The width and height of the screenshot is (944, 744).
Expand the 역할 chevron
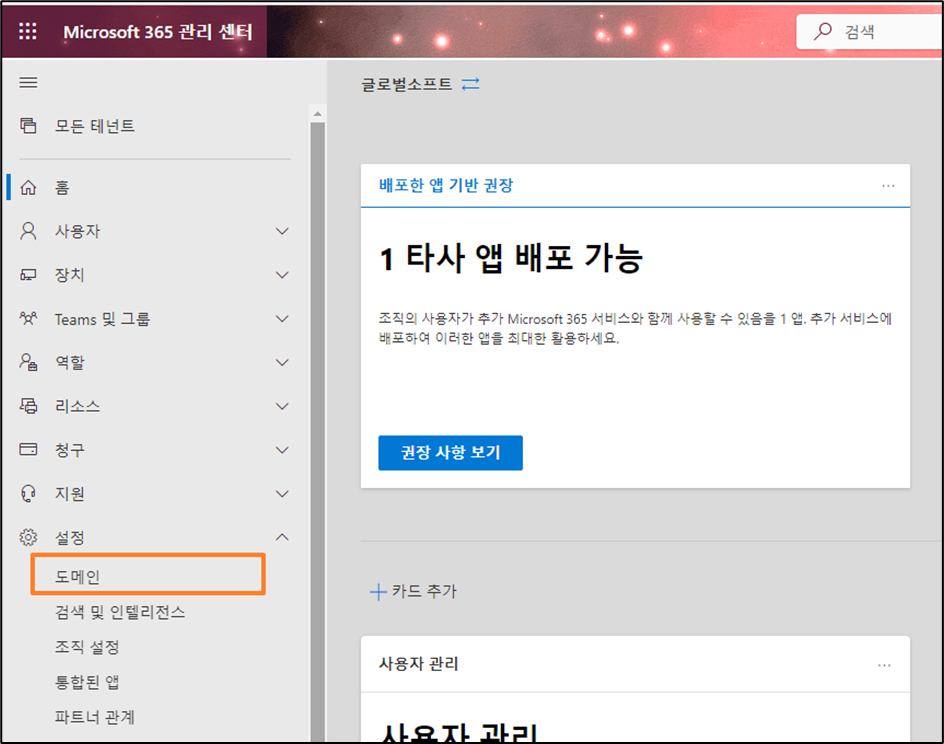tap(282, 362)
